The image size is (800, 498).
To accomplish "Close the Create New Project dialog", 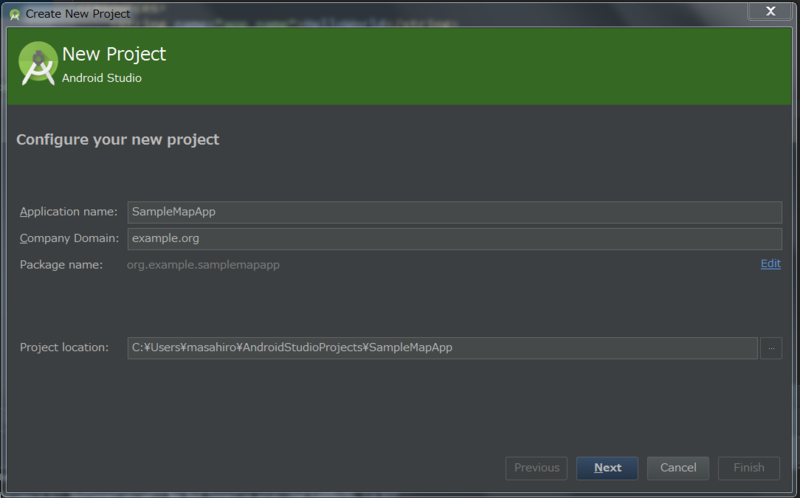I will point(770,11).
